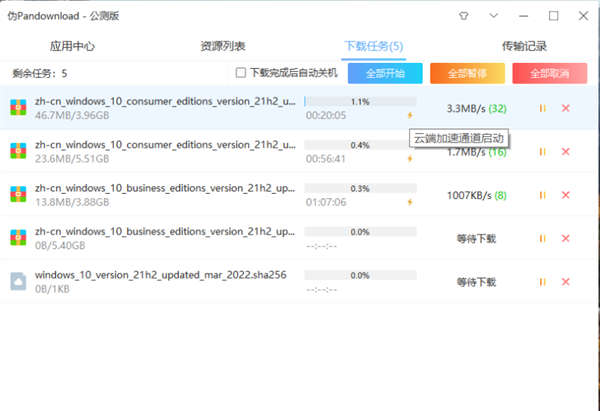The image size is (600, 411).
Task: Click archive file icon of 3.96GB download
Action: pyautogui.click(x=18, y=108)
